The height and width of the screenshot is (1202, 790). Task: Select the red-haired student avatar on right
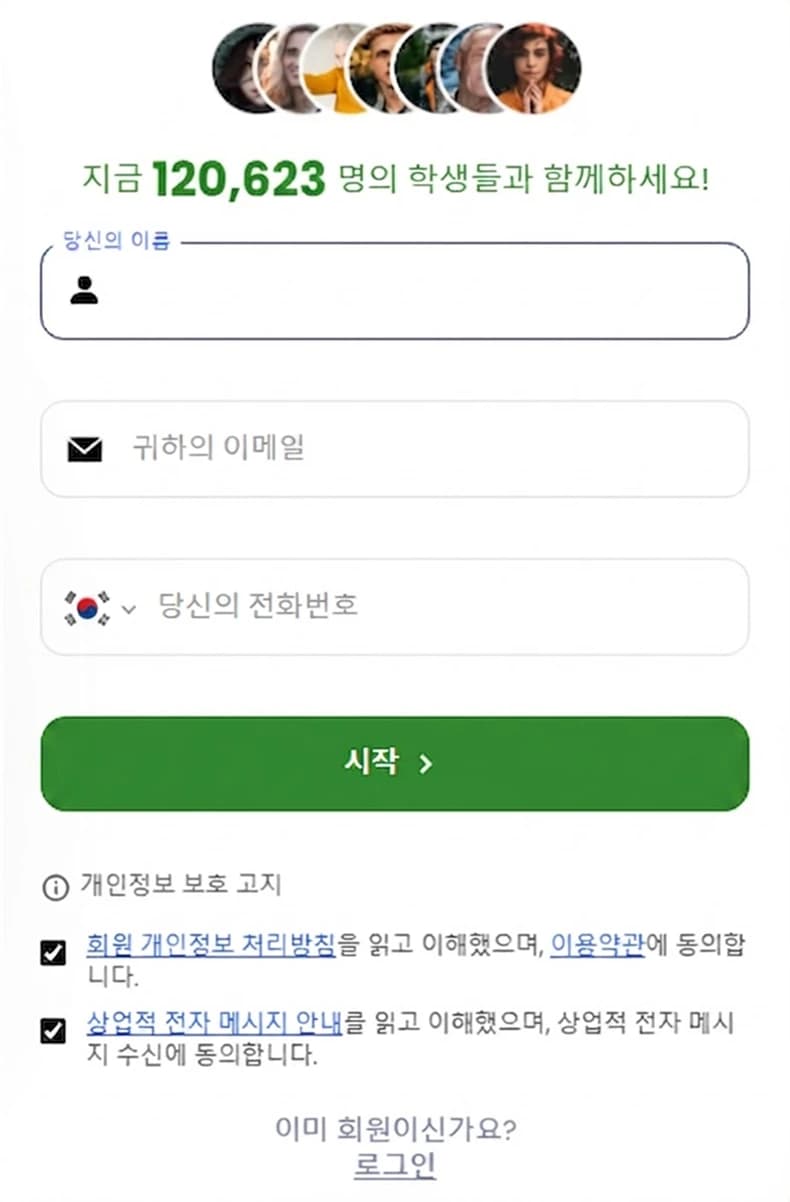[x=533, y=68]
